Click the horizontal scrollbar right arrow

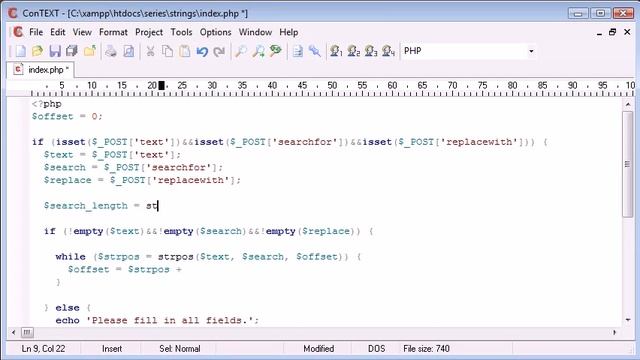tap(615, 332)
